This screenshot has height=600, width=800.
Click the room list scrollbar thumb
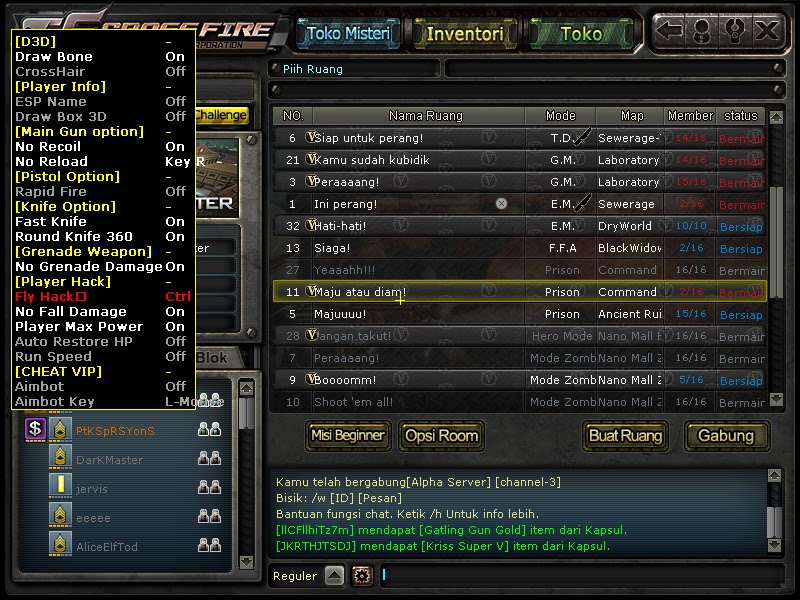pos(776,242)
